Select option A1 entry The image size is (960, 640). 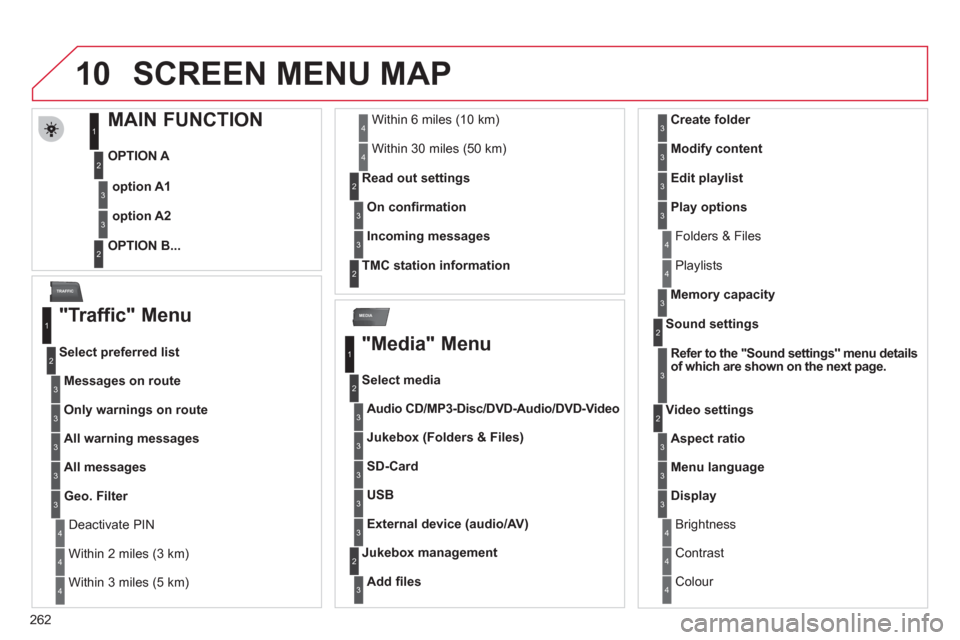pyautogui.click(x=141, y=186)
